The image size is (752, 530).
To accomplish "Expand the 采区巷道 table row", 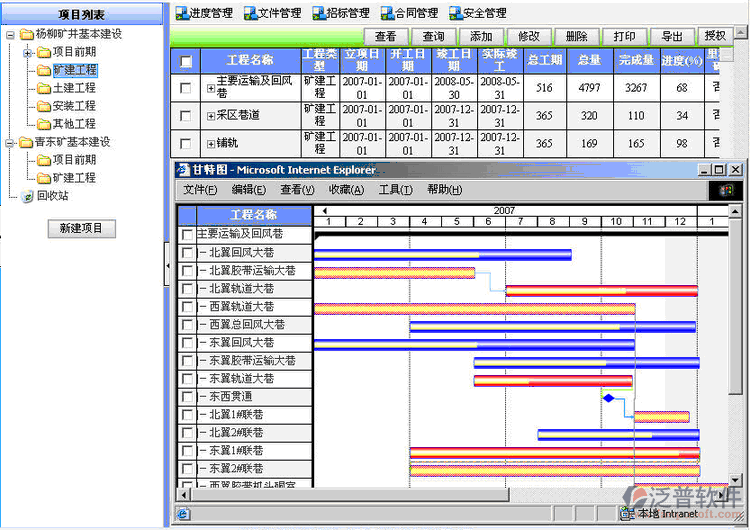I will click(x=211, y=116).
